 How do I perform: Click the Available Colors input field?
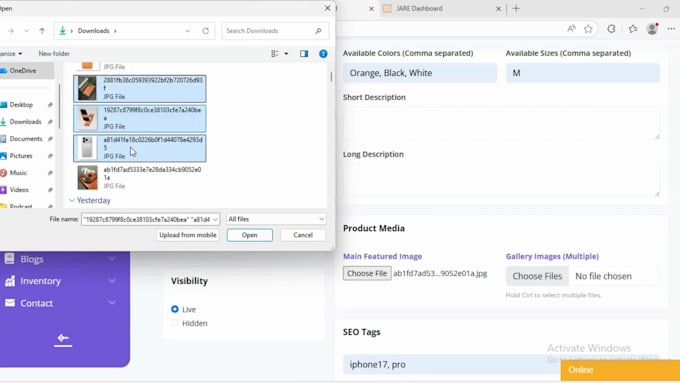[x=420, y=73]
